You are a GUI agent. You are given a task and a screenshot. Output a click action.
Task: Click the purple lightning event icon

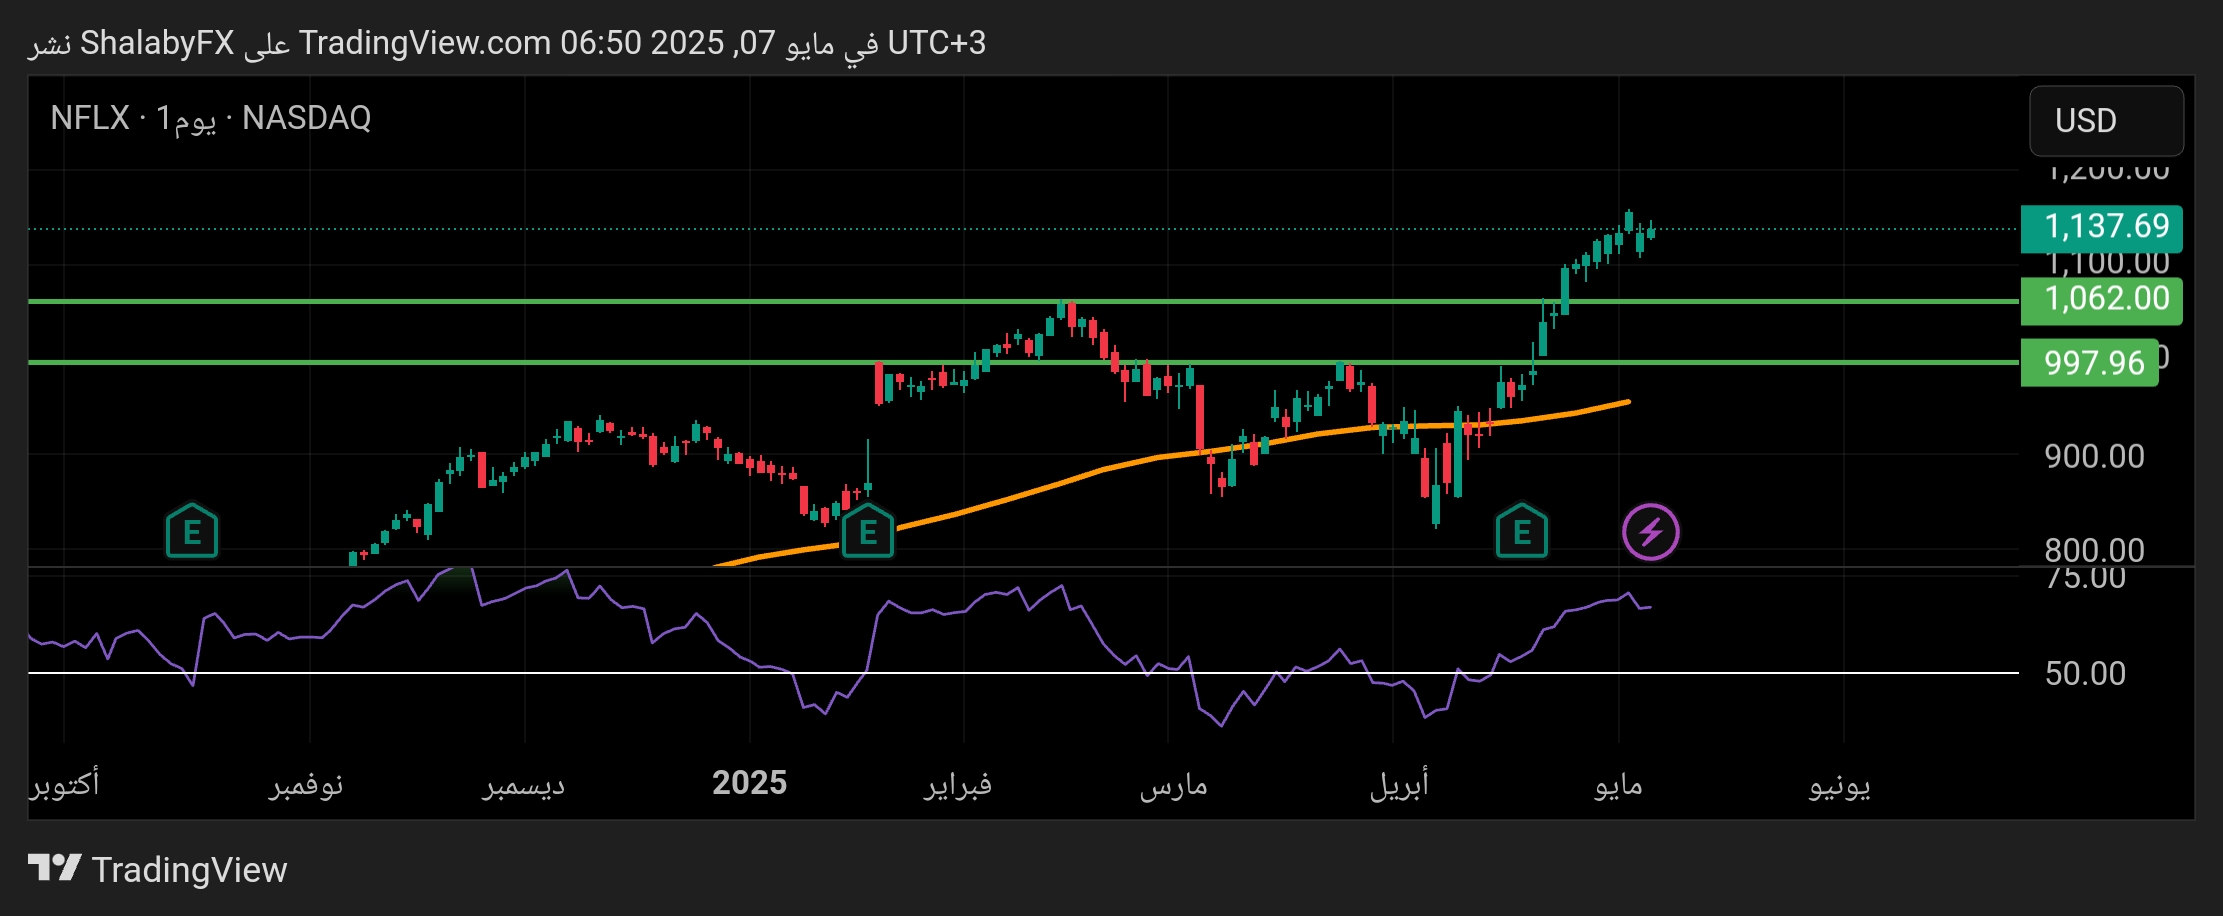(1650, 531)
